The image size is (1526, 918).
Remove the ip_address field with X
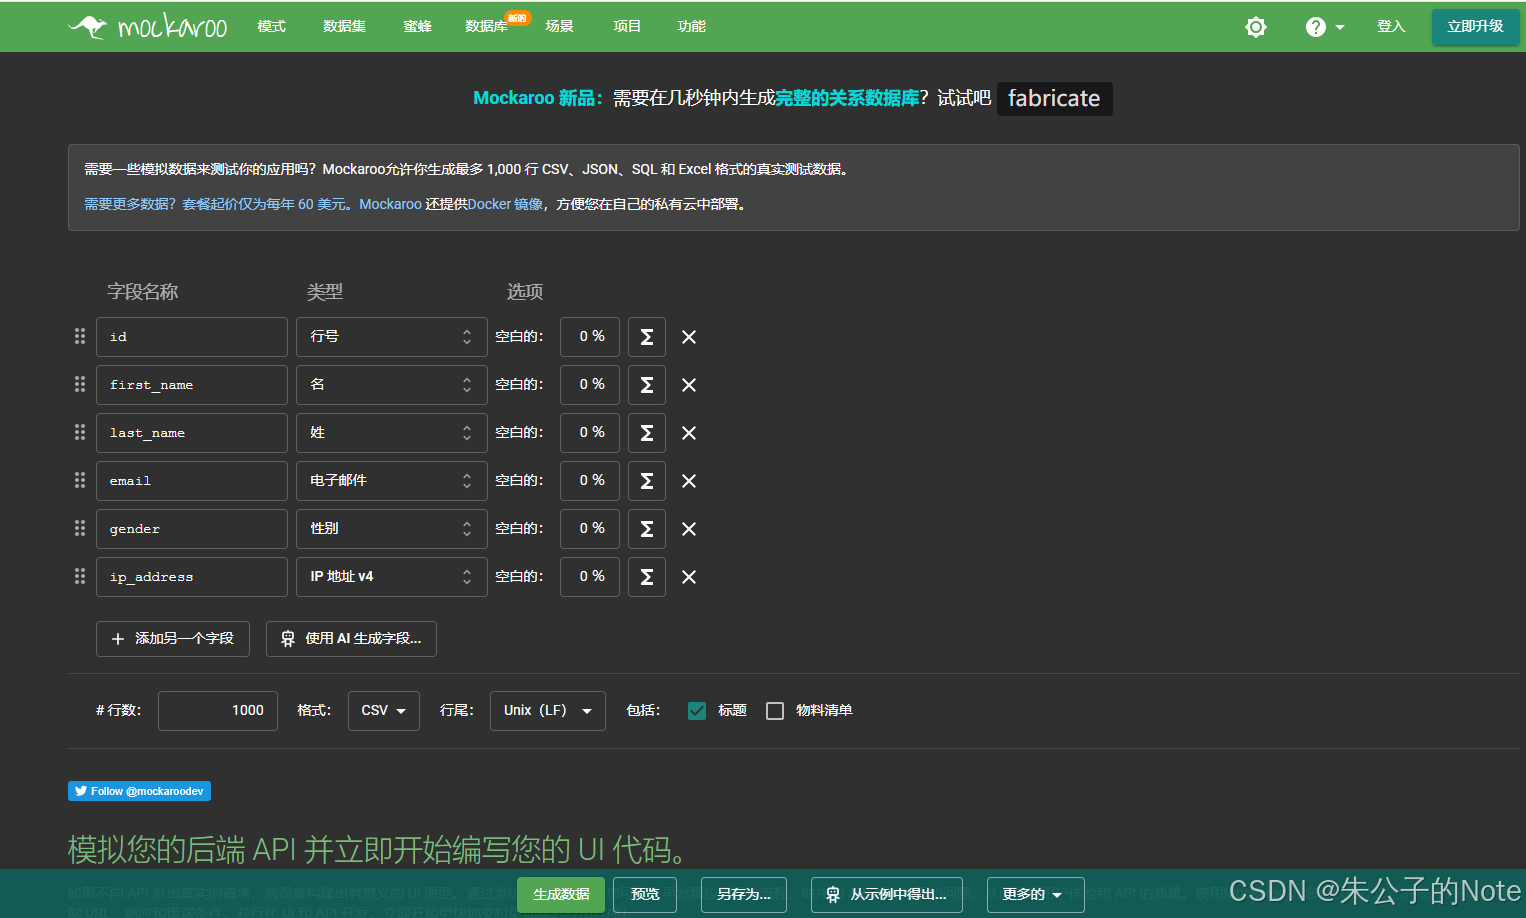coord(689,577)
